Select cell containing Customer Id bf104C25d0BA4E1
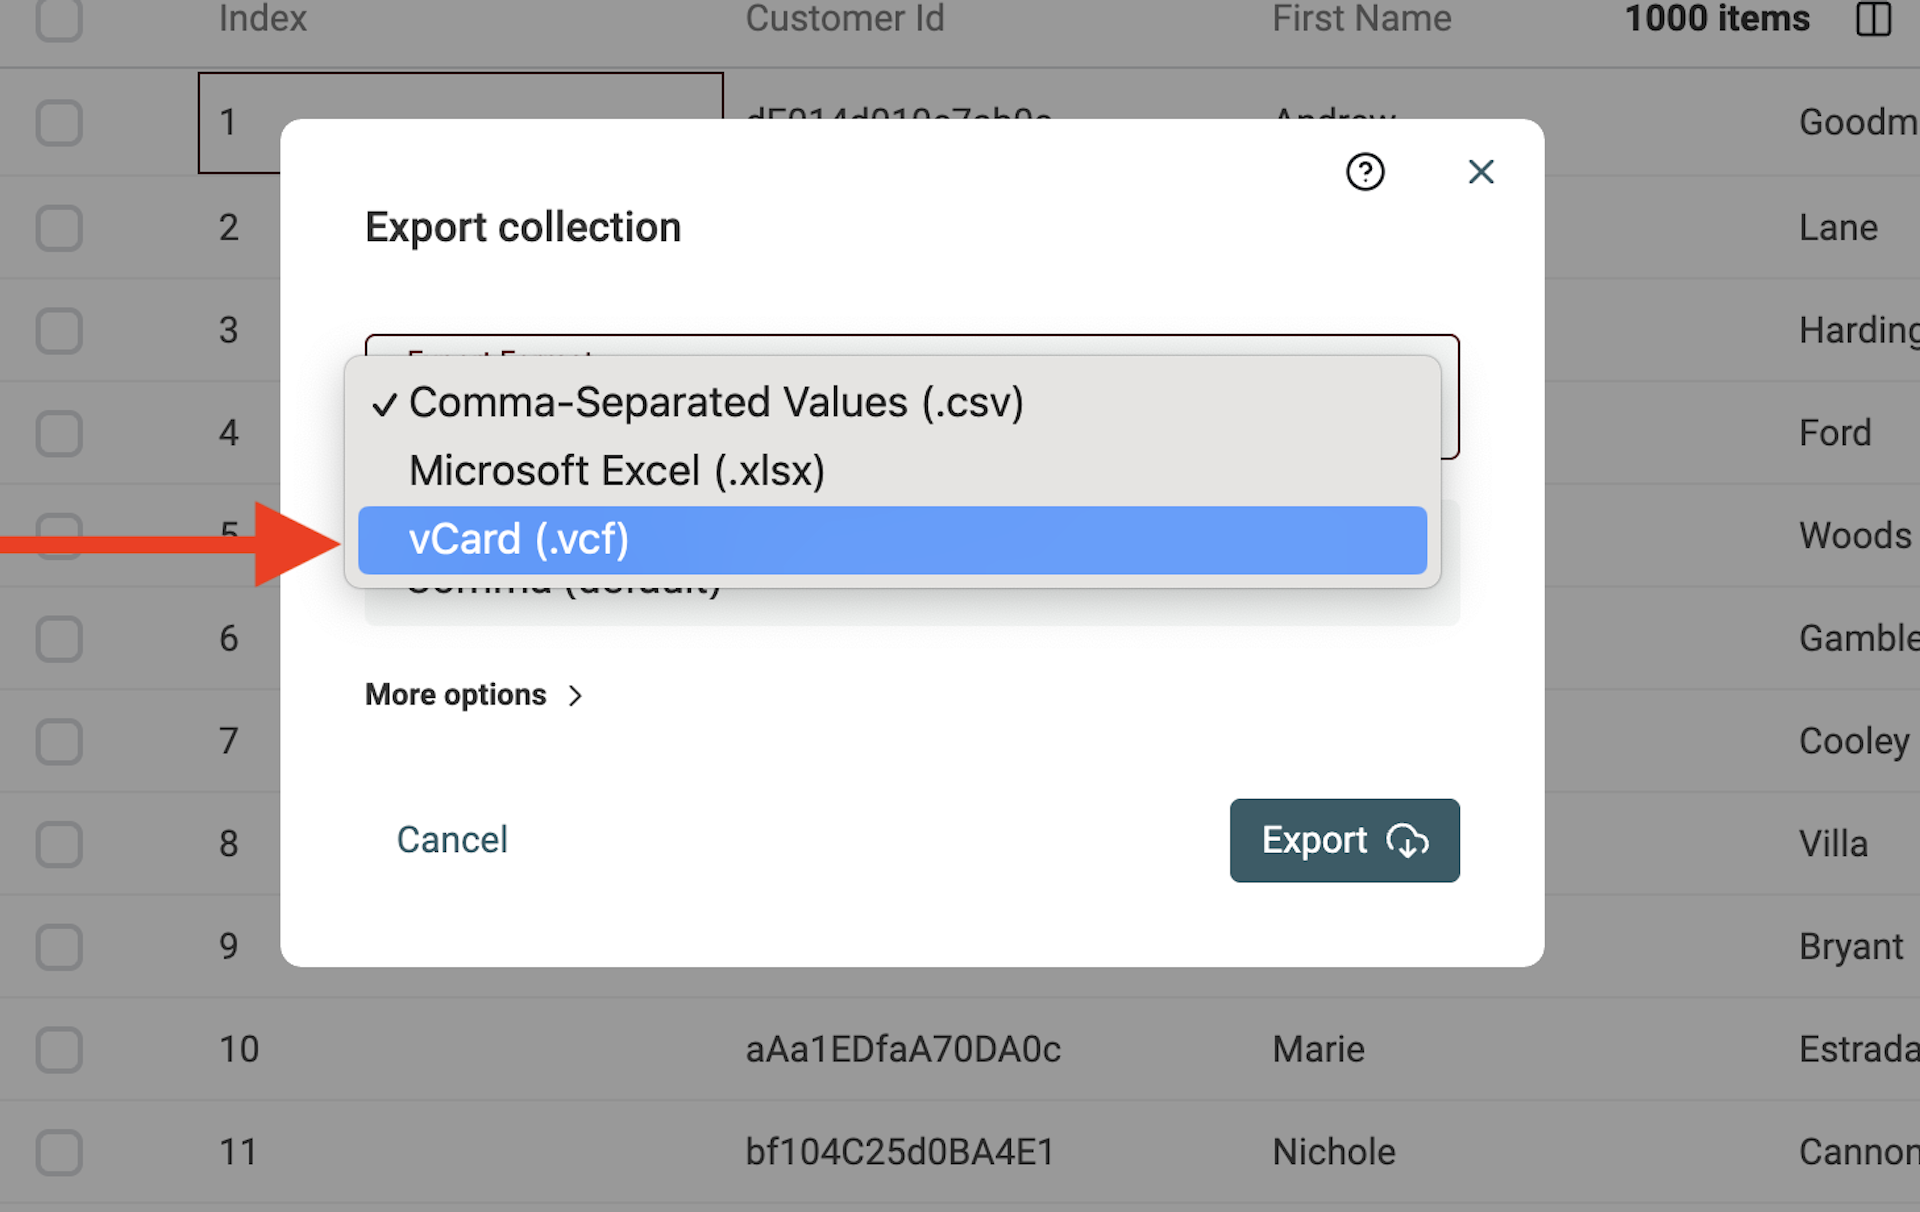The image size is (1920, 1212). (900, 1151)
